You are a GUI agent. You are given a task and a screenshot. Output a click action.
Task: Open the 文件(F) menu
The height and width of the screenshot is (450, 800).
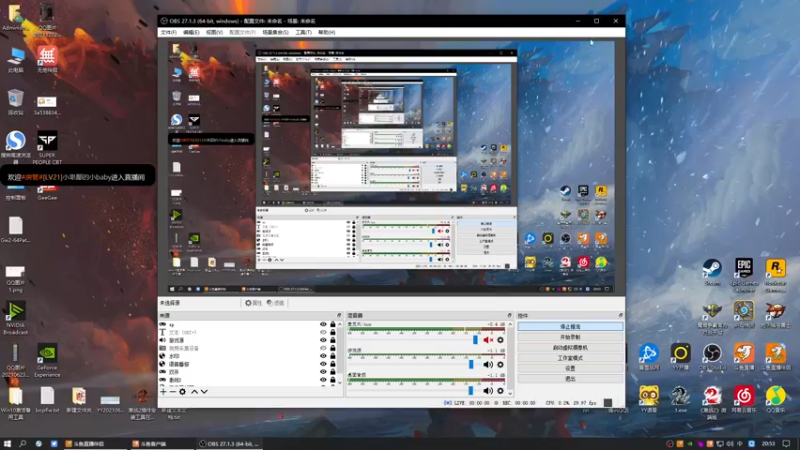(x=168, y=32)
